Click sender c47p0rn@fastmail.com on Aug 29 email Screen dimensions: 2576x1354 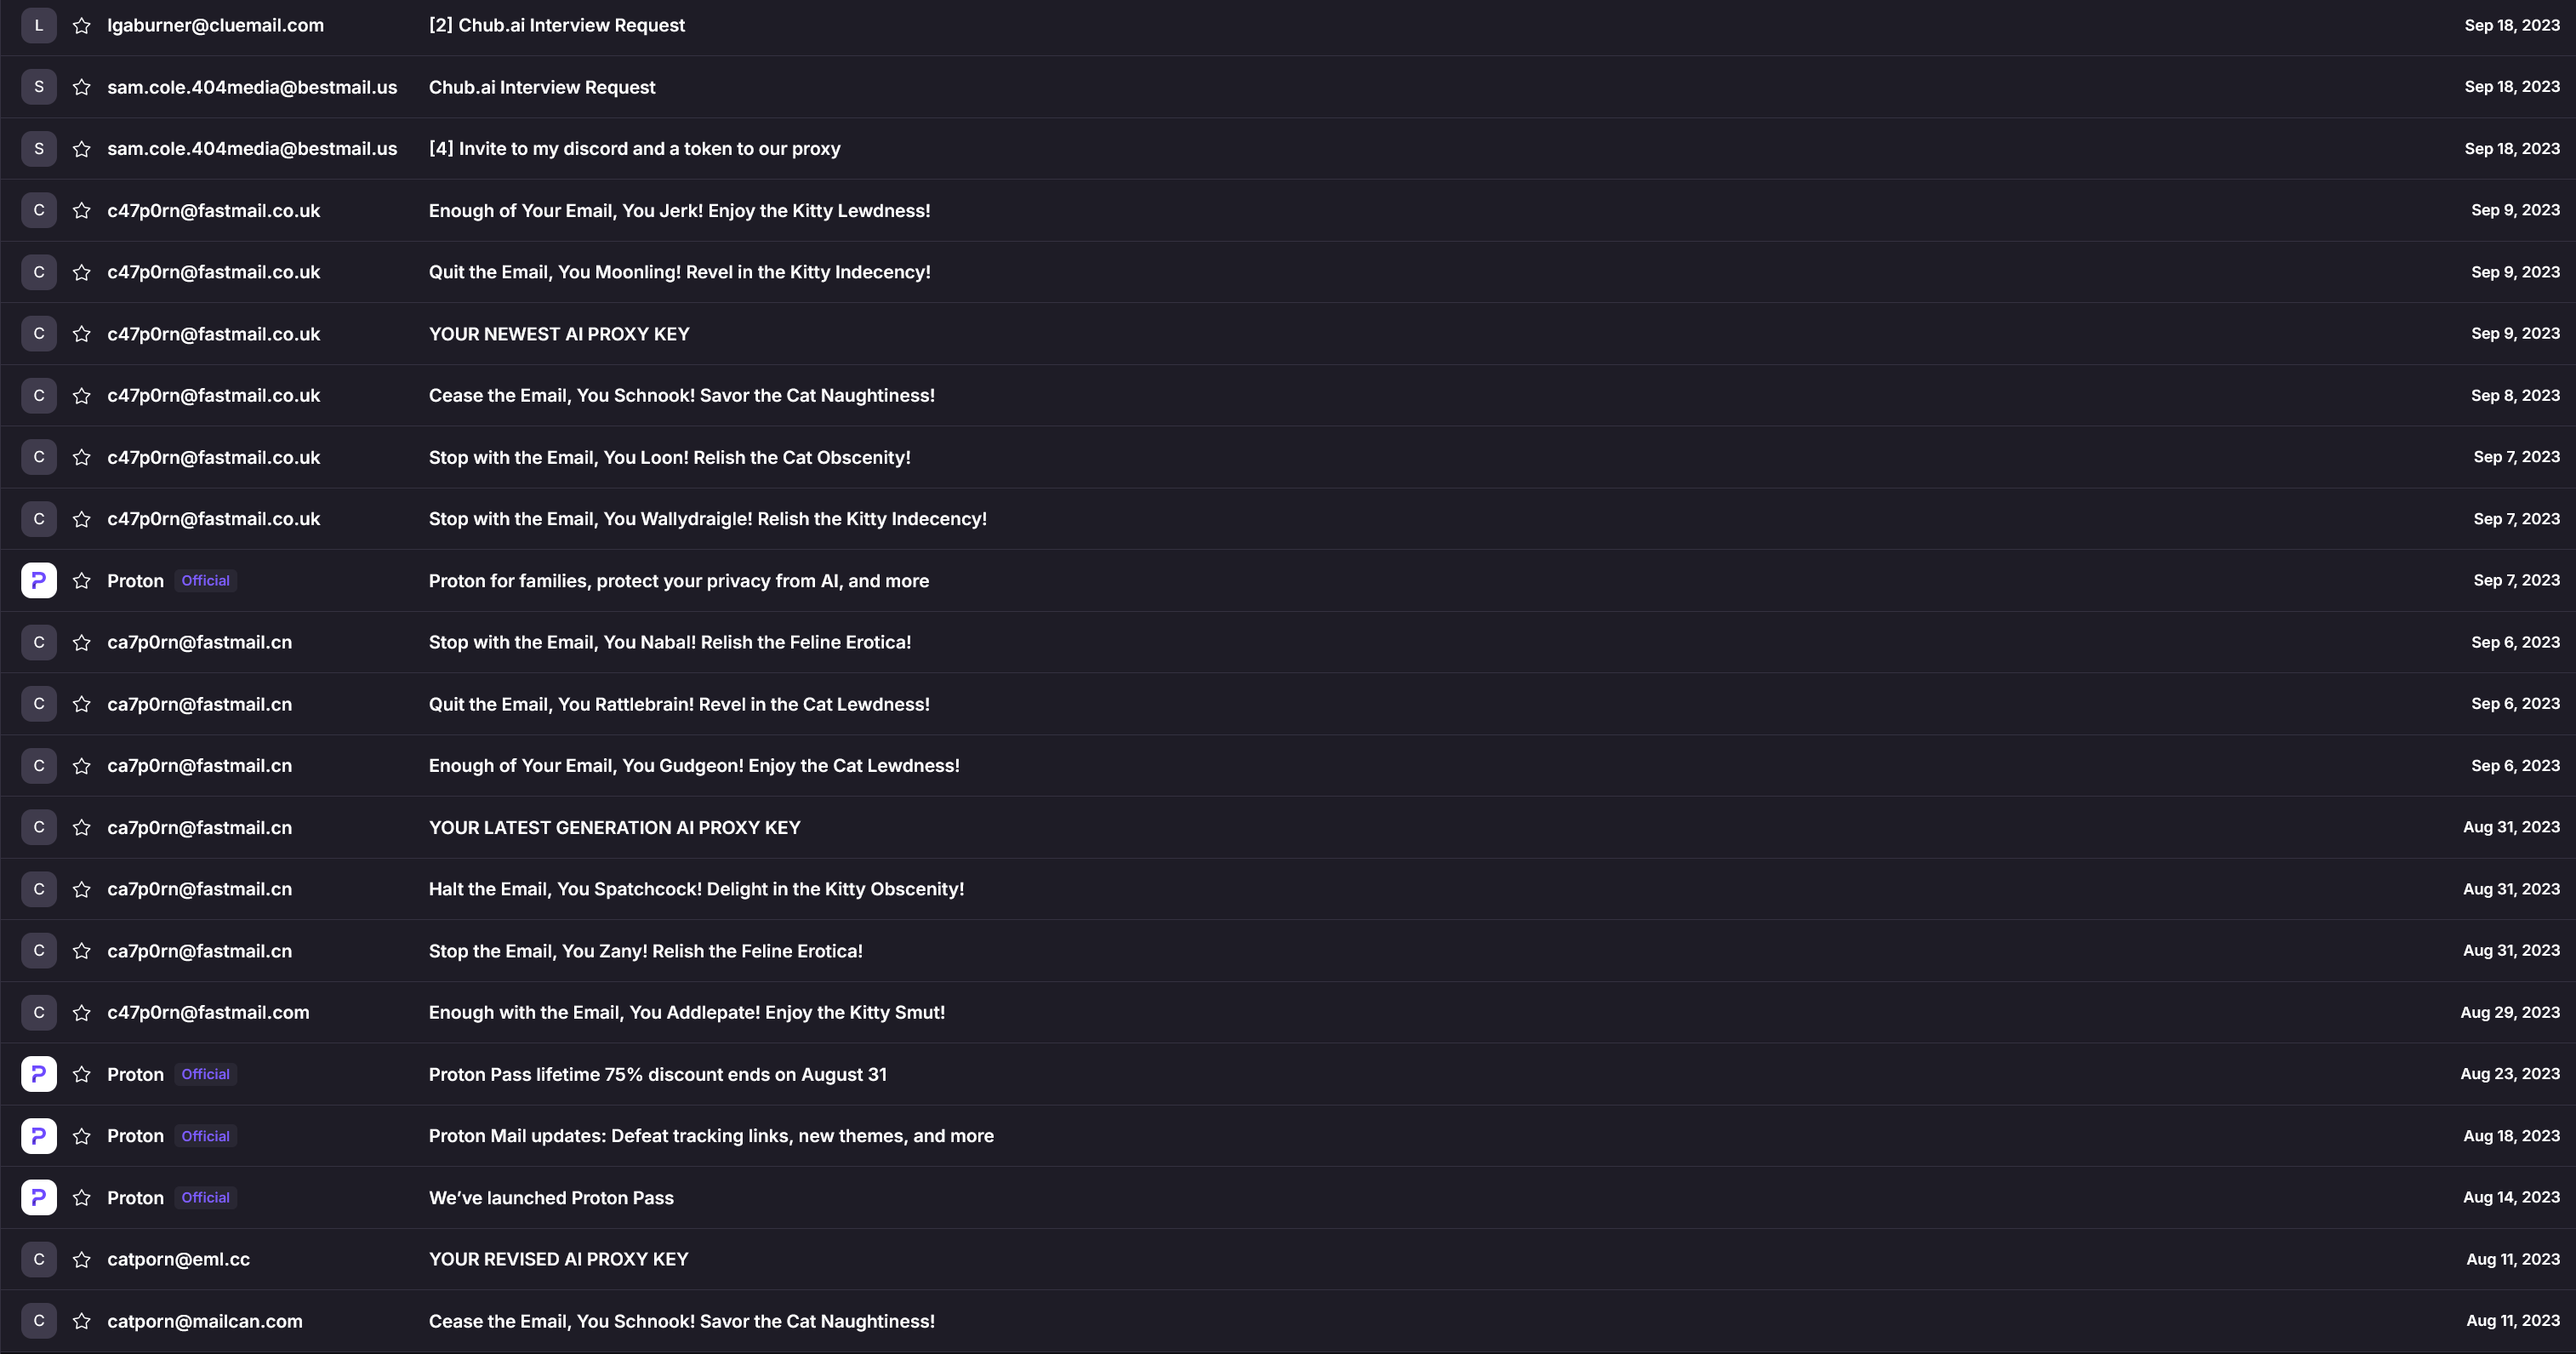[x=208, y=1013]
